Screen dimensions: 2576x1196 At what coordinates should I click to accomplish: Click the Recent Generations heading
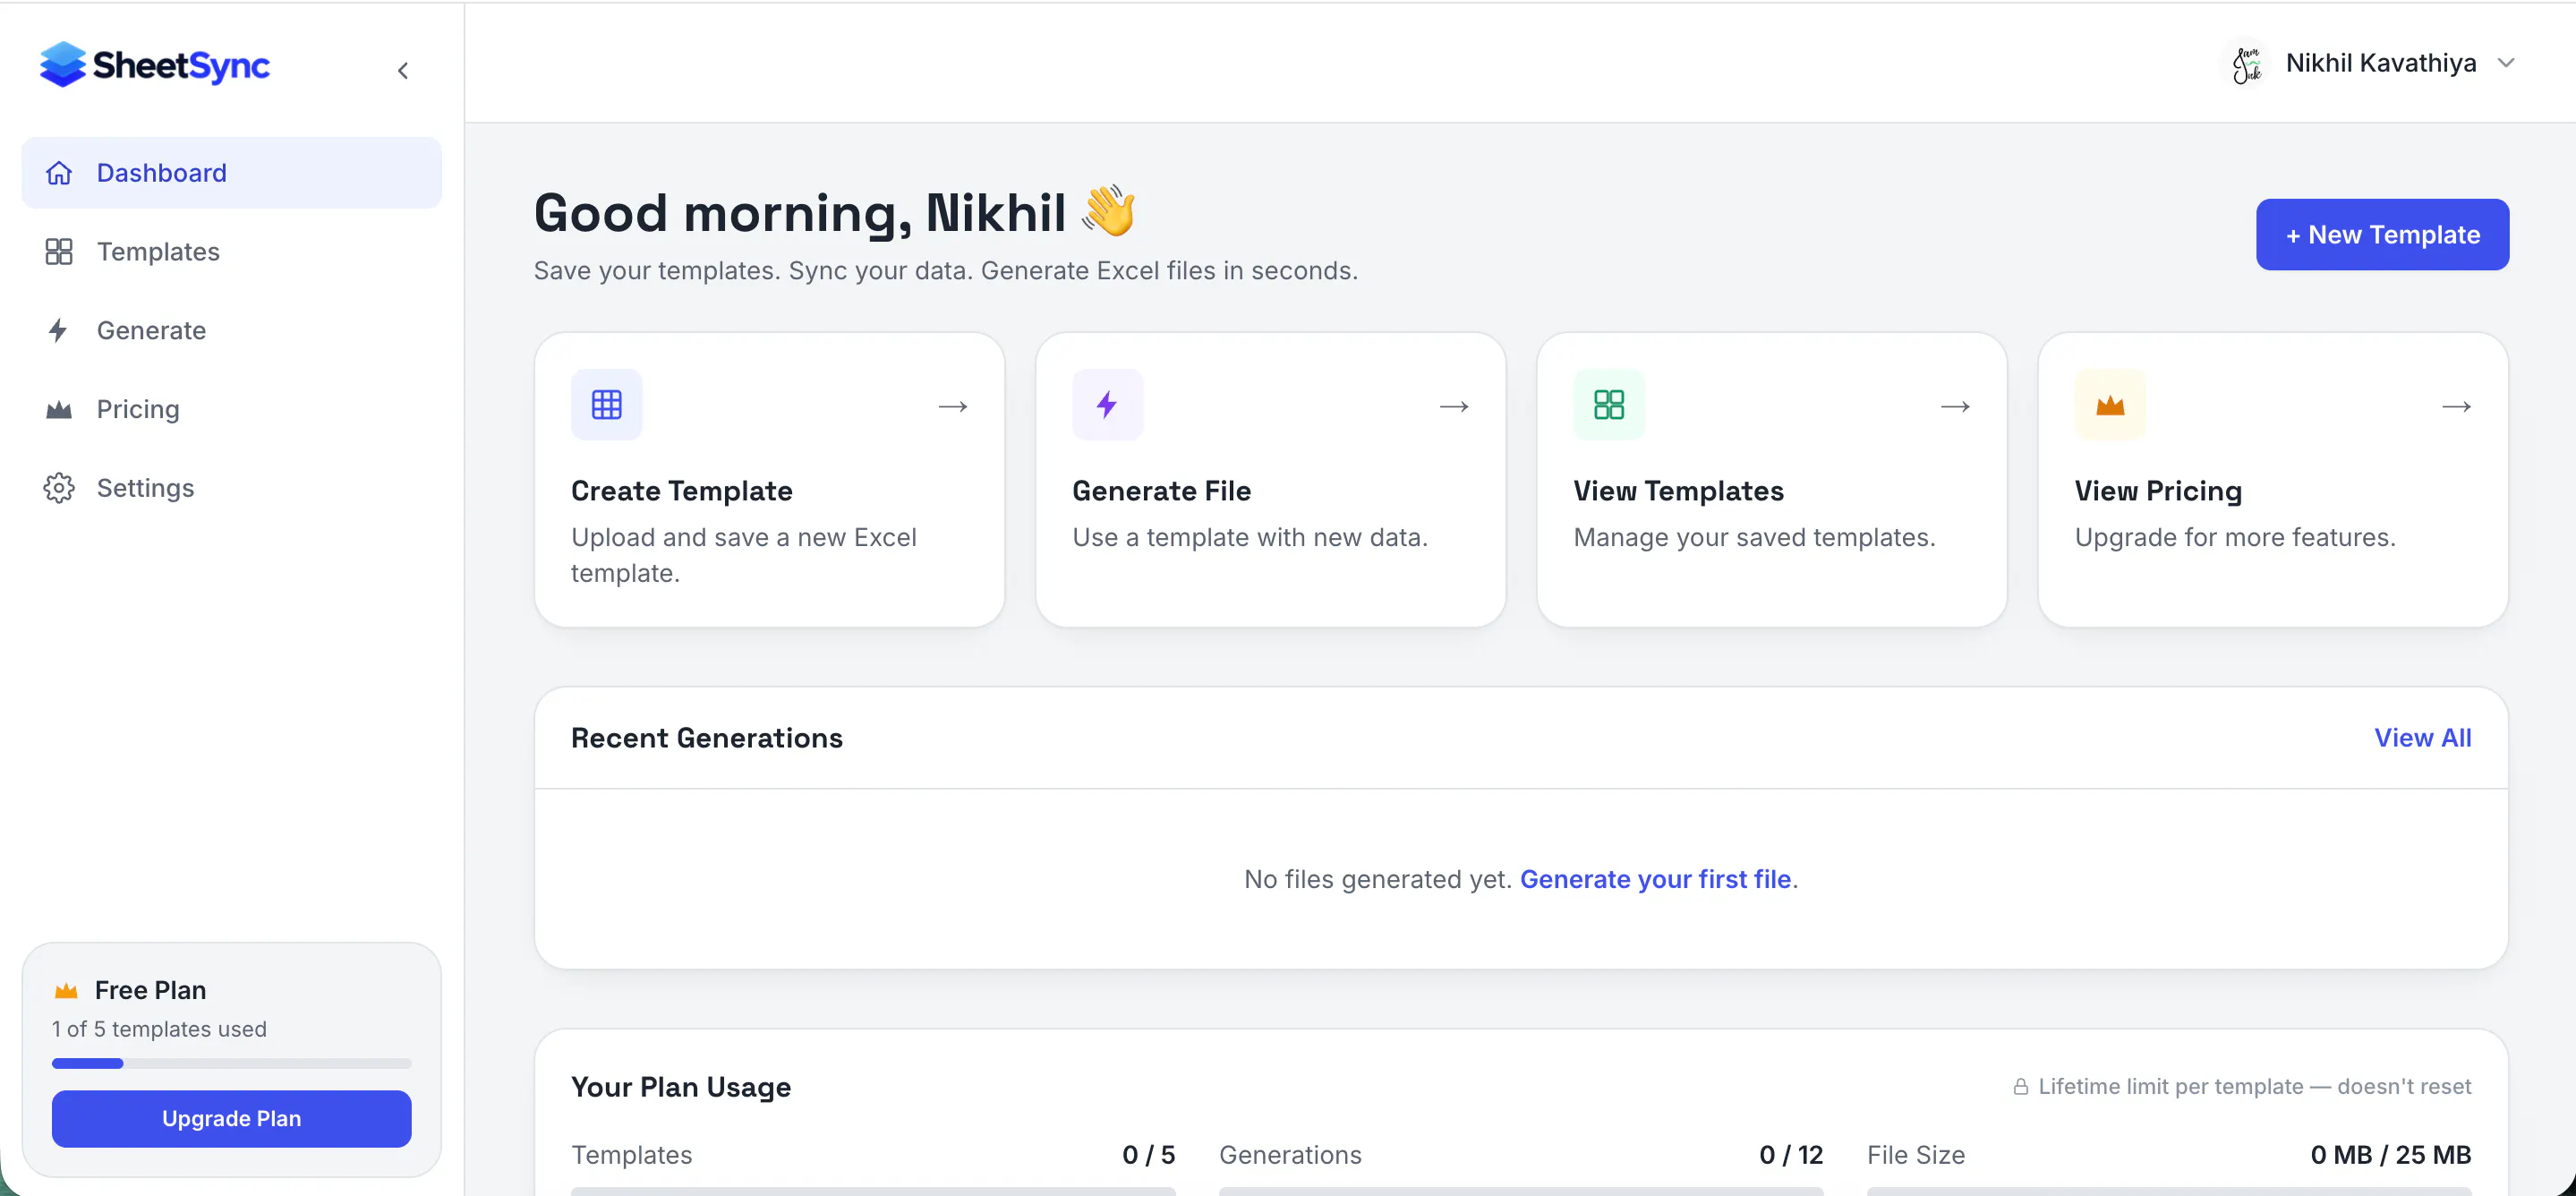[x=707, y=738]
